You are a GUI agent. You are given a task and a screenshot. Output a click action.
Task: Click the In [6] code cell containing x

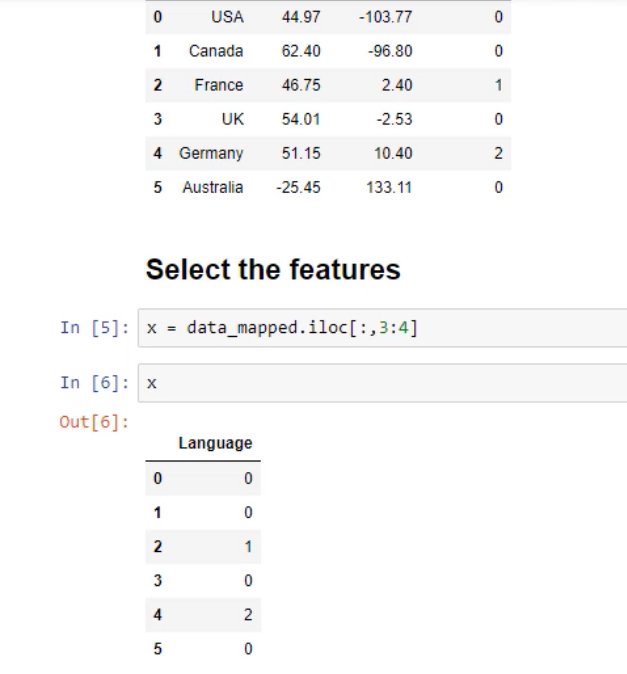point(380,384)
